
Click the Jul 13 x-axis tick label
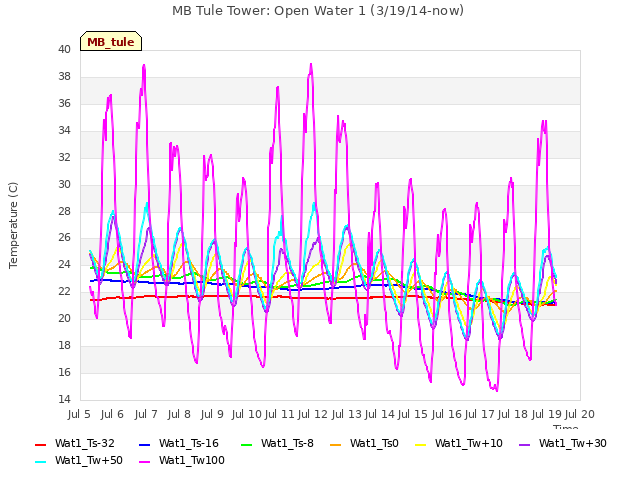coord(346,415)
